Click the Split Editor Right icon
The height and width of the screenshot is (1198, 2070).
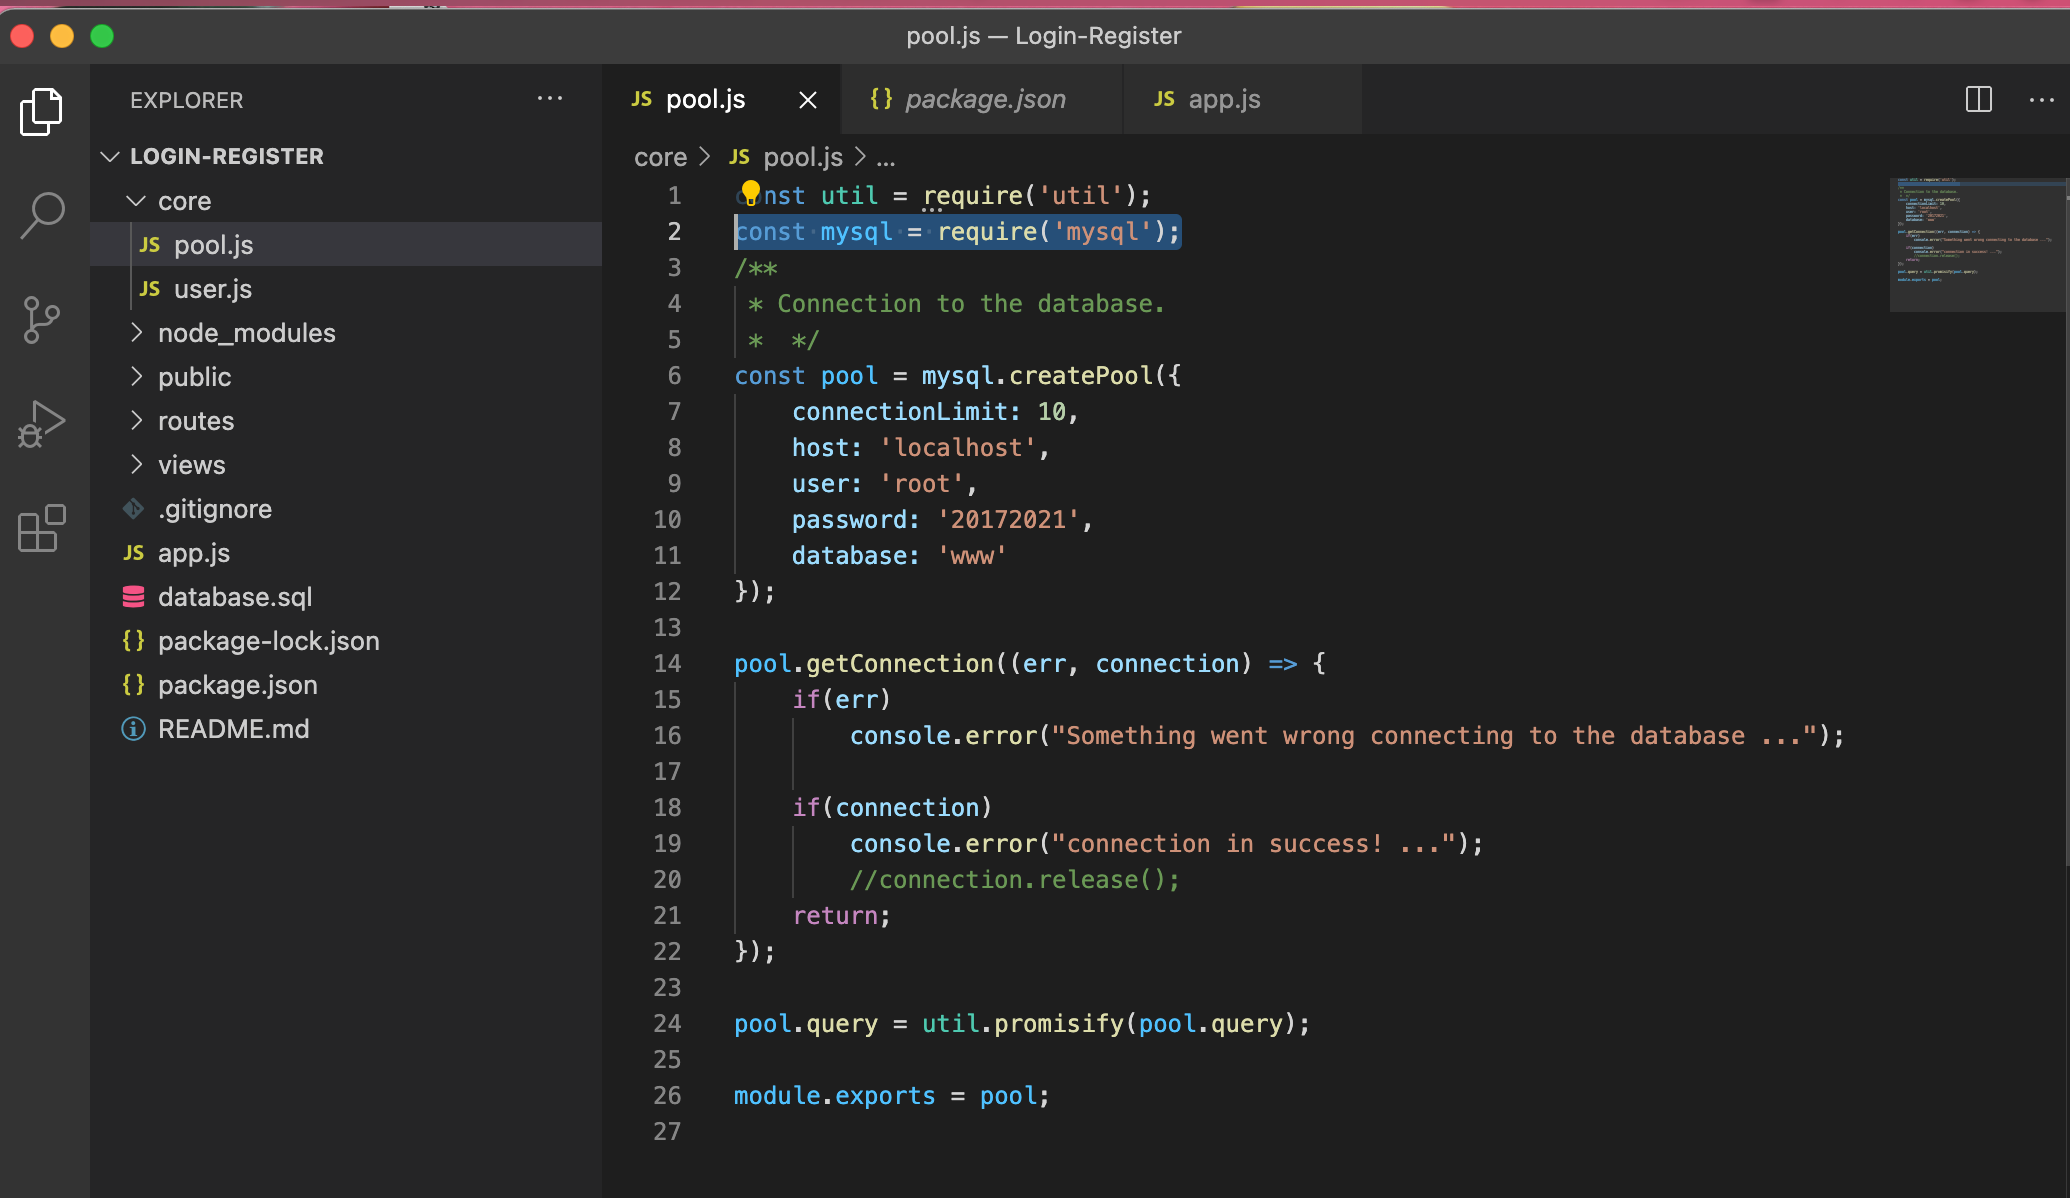(x=1978, y=99)
